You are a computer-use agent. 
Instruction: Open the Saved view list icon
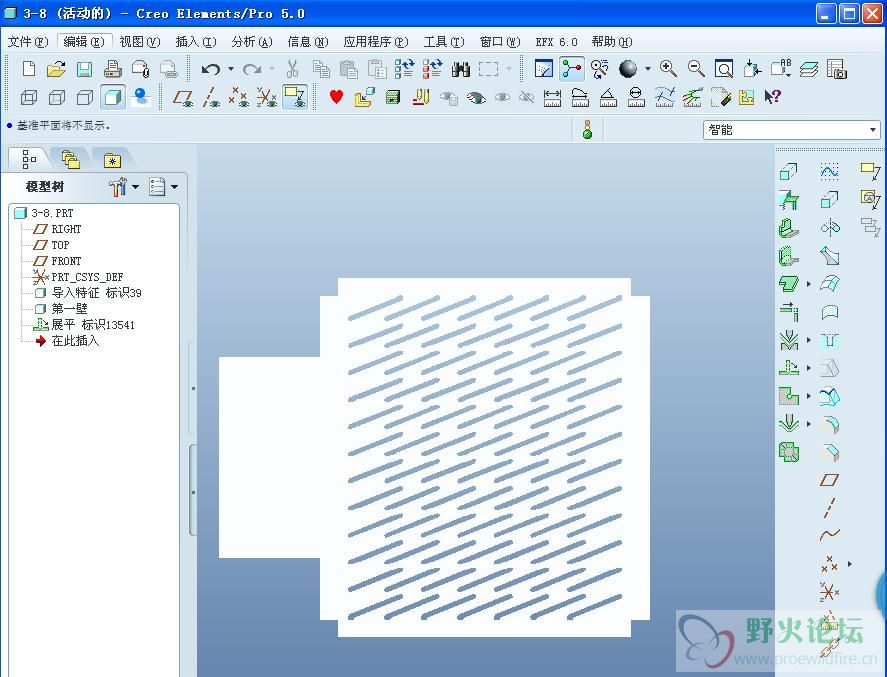click(781, 69)
